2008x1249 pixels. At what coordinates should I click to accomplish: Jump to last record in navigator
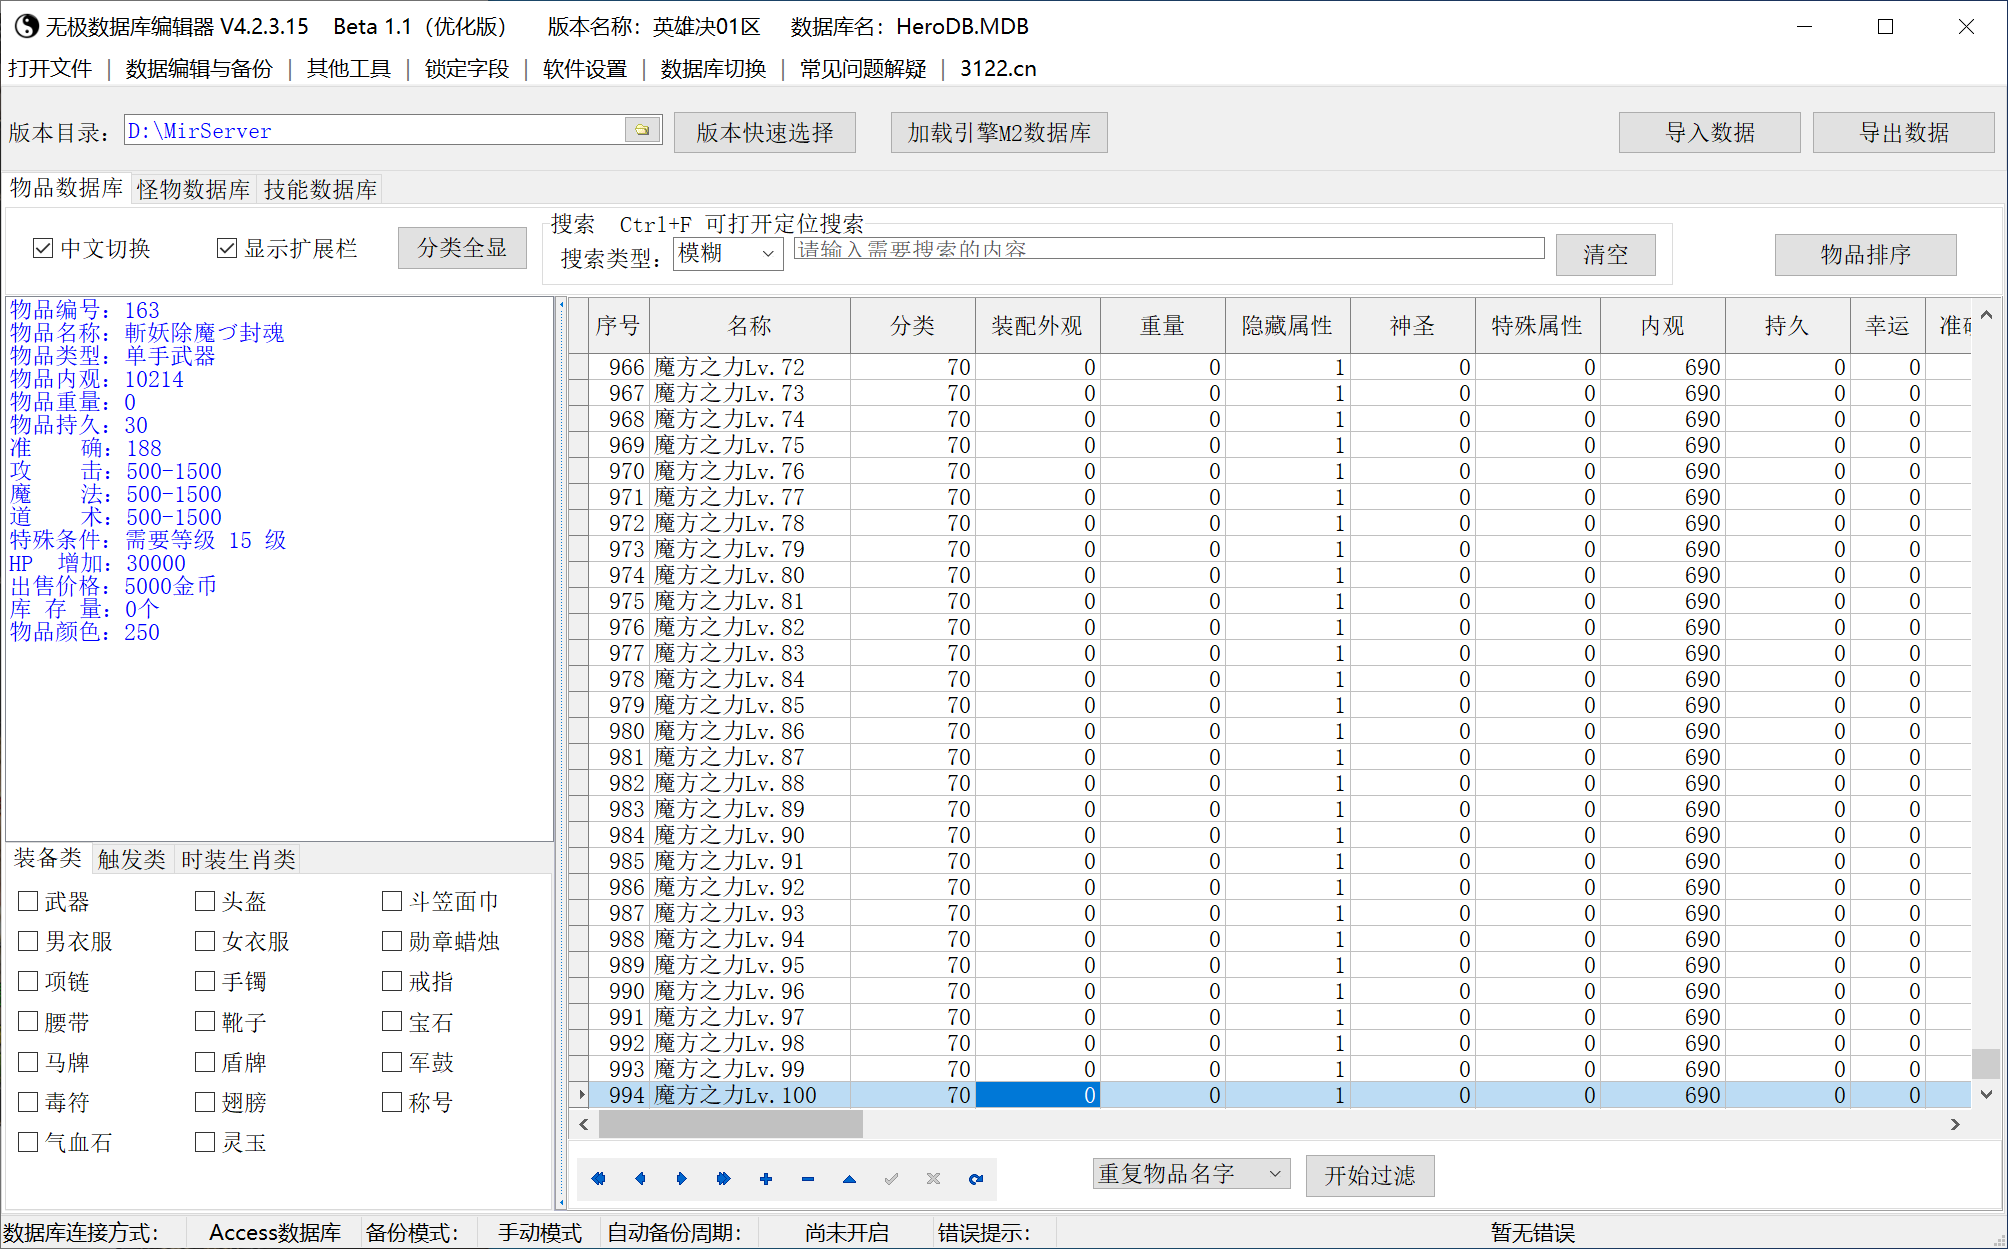[724, 1179]
